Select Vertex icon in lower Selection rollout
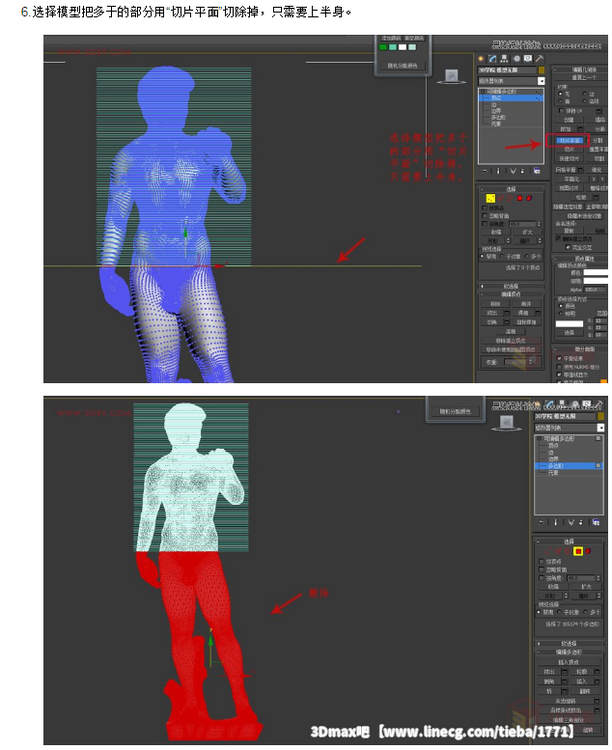 [x=547, y=551]
